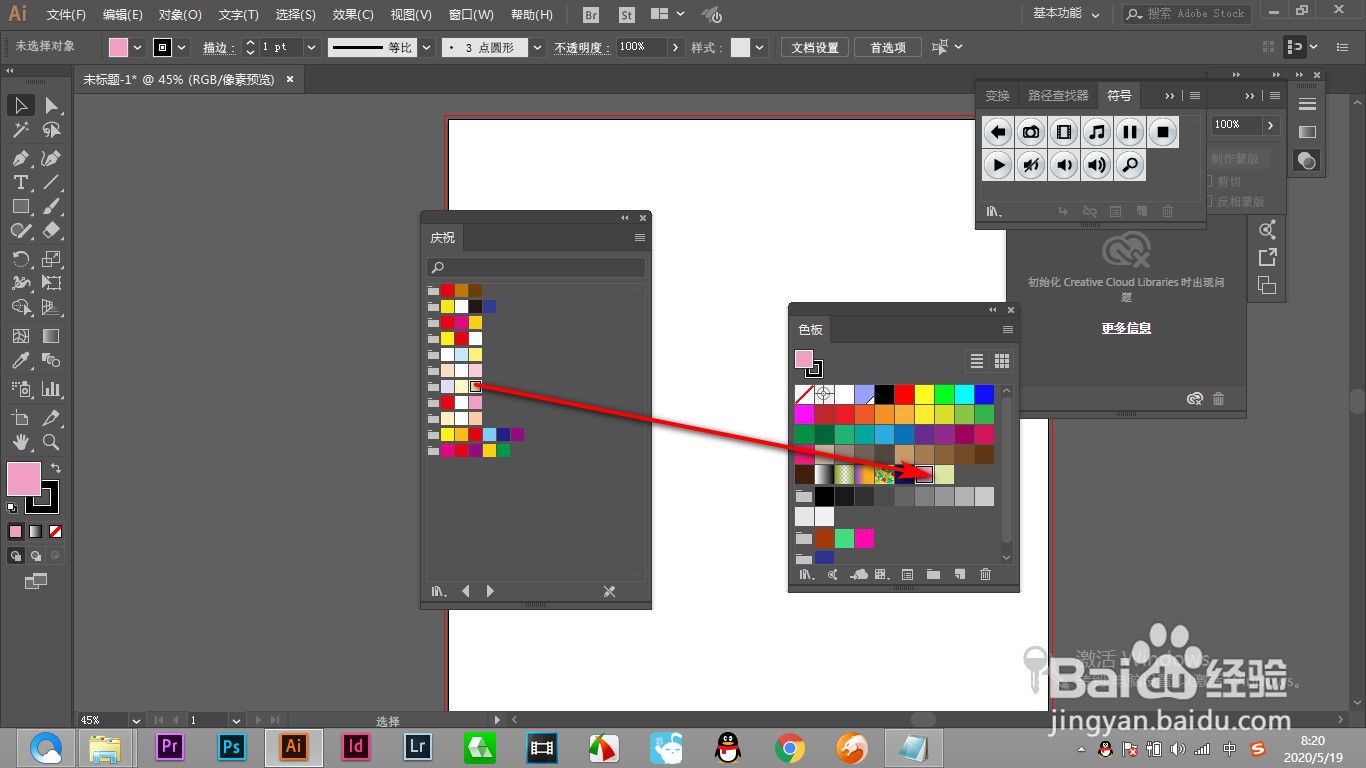Switch to the 路径查找器 tab
This screenshot has width=1366, height=768.
(x=1058, y=96)
